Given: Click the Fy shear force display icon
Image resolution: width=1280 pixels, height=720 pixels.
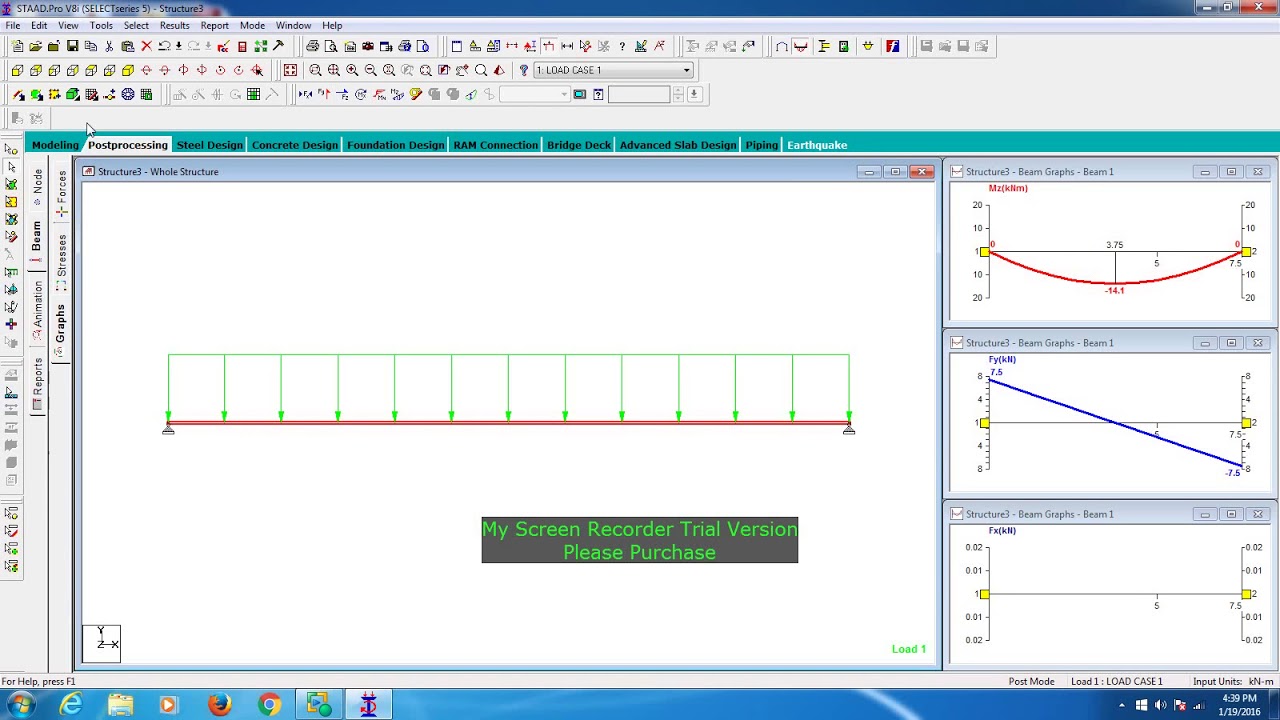Looking at the screenshot, I should coord(324,95).
